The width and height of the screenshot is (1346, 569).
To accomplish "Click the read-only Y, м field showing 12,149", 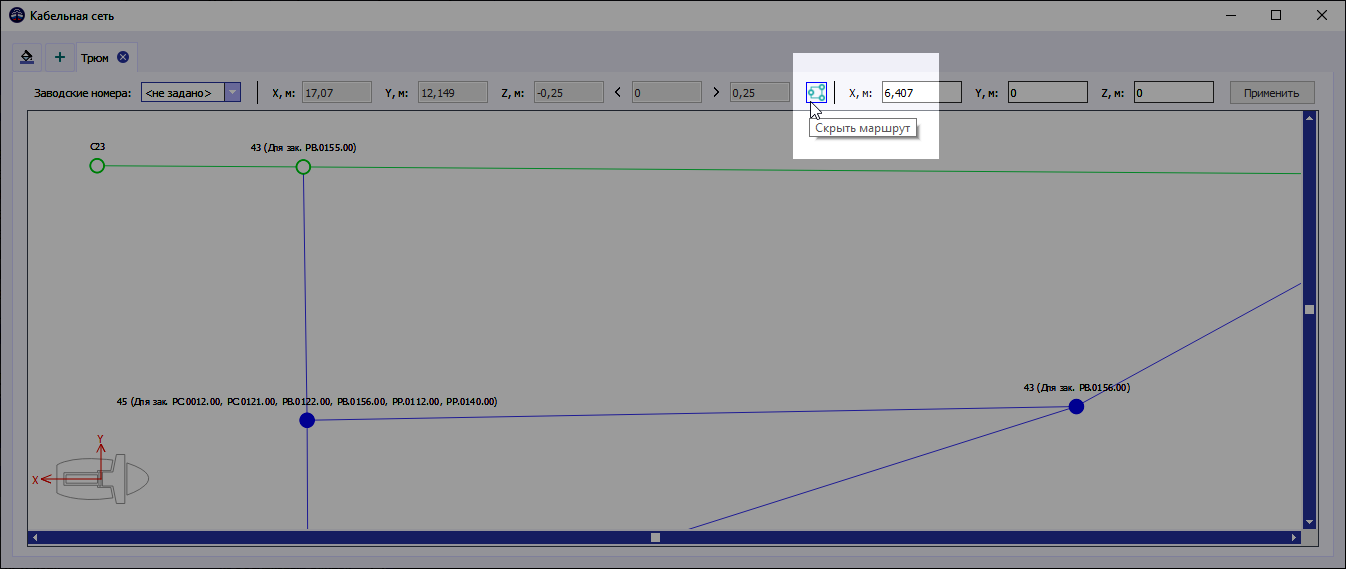I will pyautogui.click(x=453, y=92).
